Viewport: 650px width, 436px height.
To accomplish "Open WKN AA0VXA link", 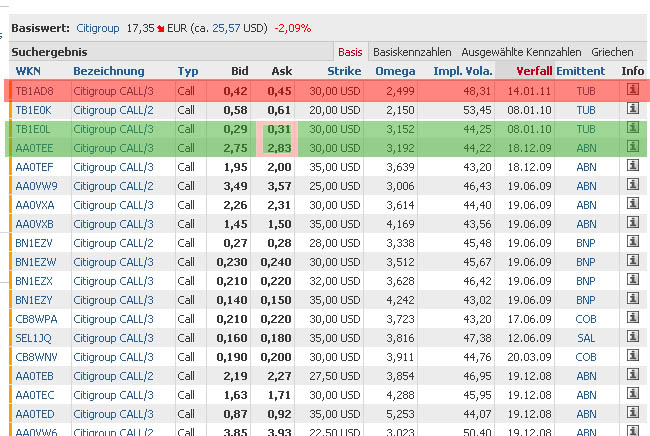I will pos(34,205).
